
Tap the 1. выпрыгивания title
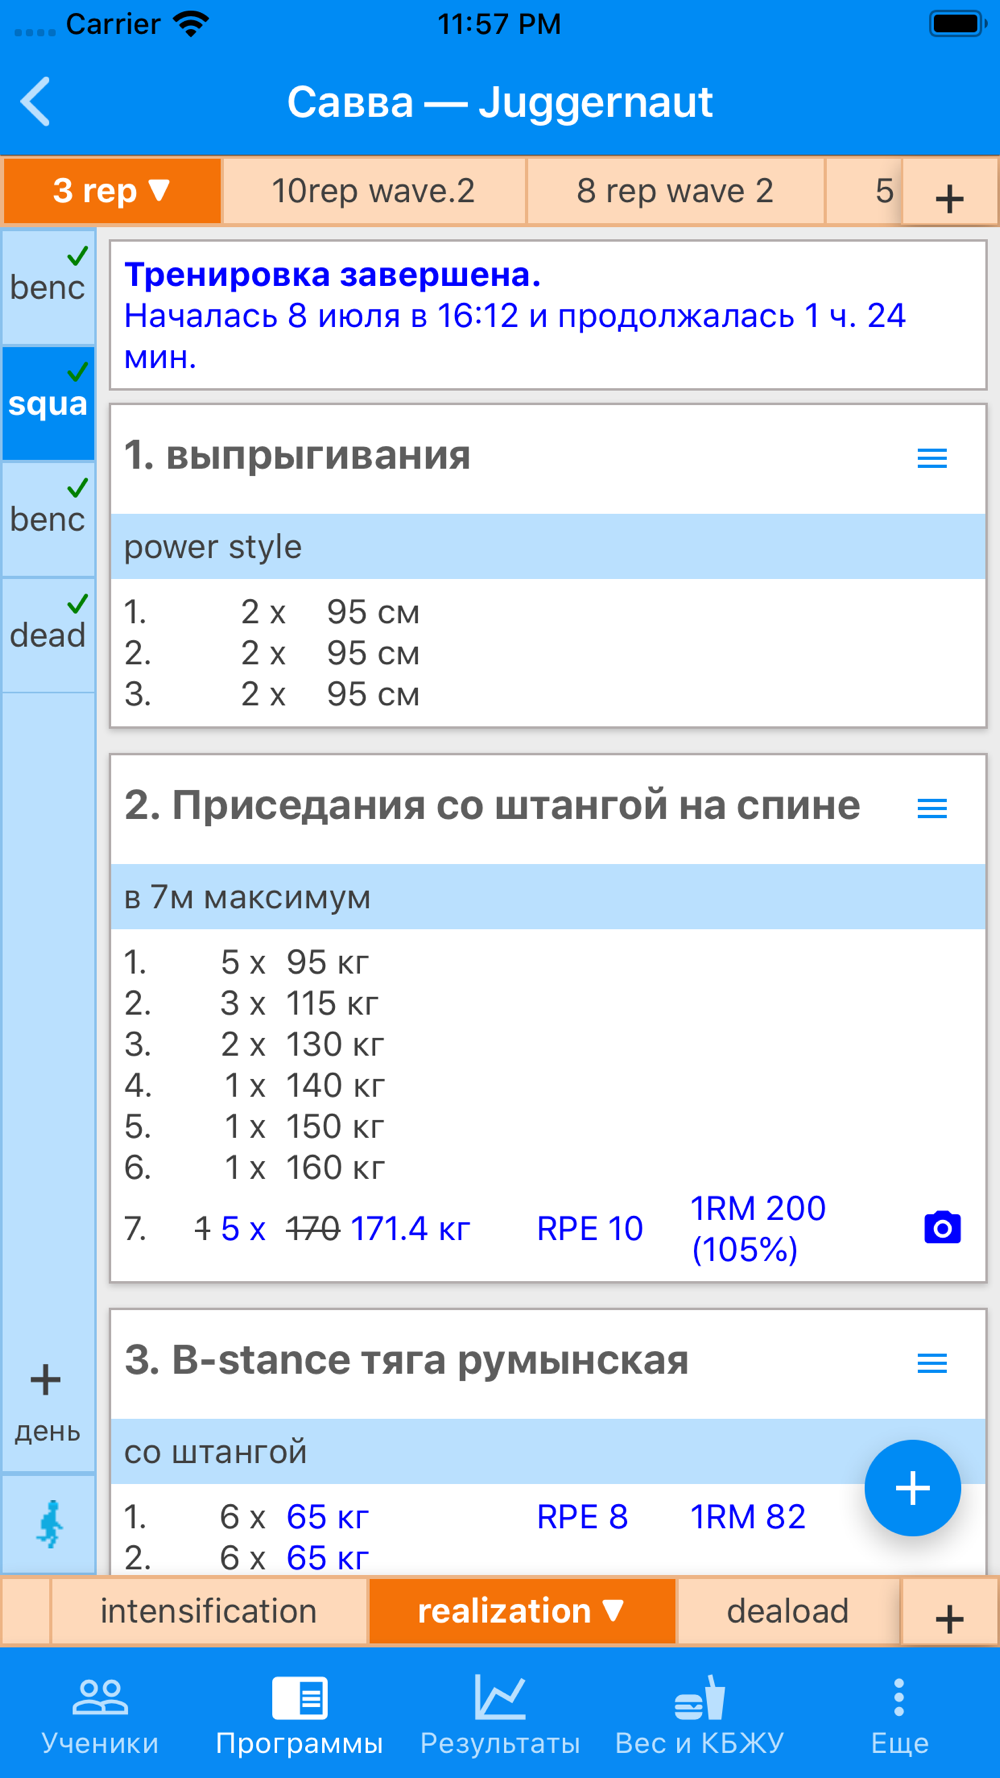tap(297, 455)
